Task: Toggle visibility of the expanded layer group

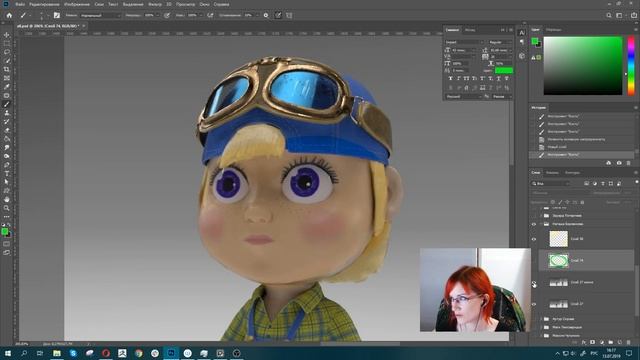Action: (534, 224)
